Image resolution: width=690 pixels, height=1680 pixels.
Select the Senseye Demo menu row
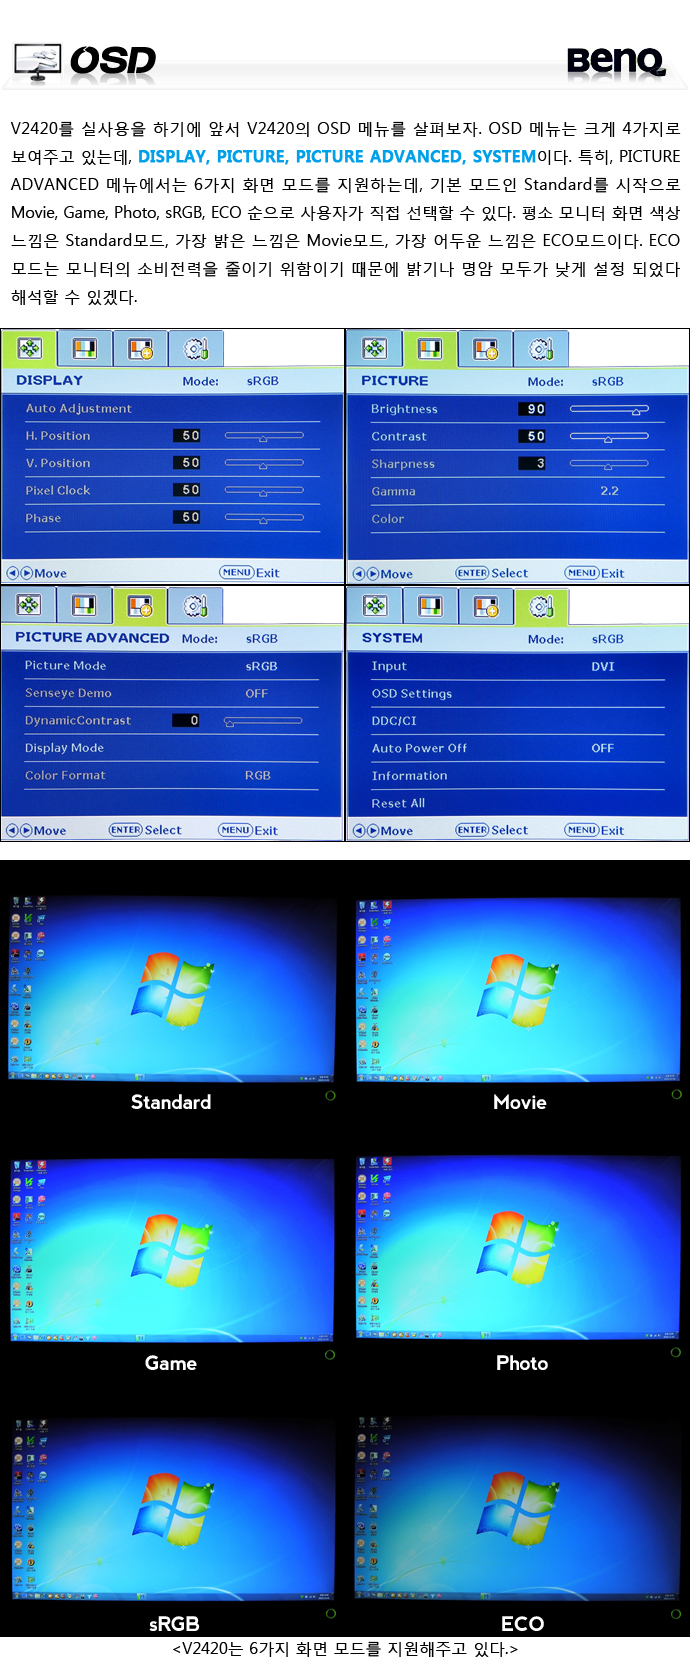[x=171, y=693]
